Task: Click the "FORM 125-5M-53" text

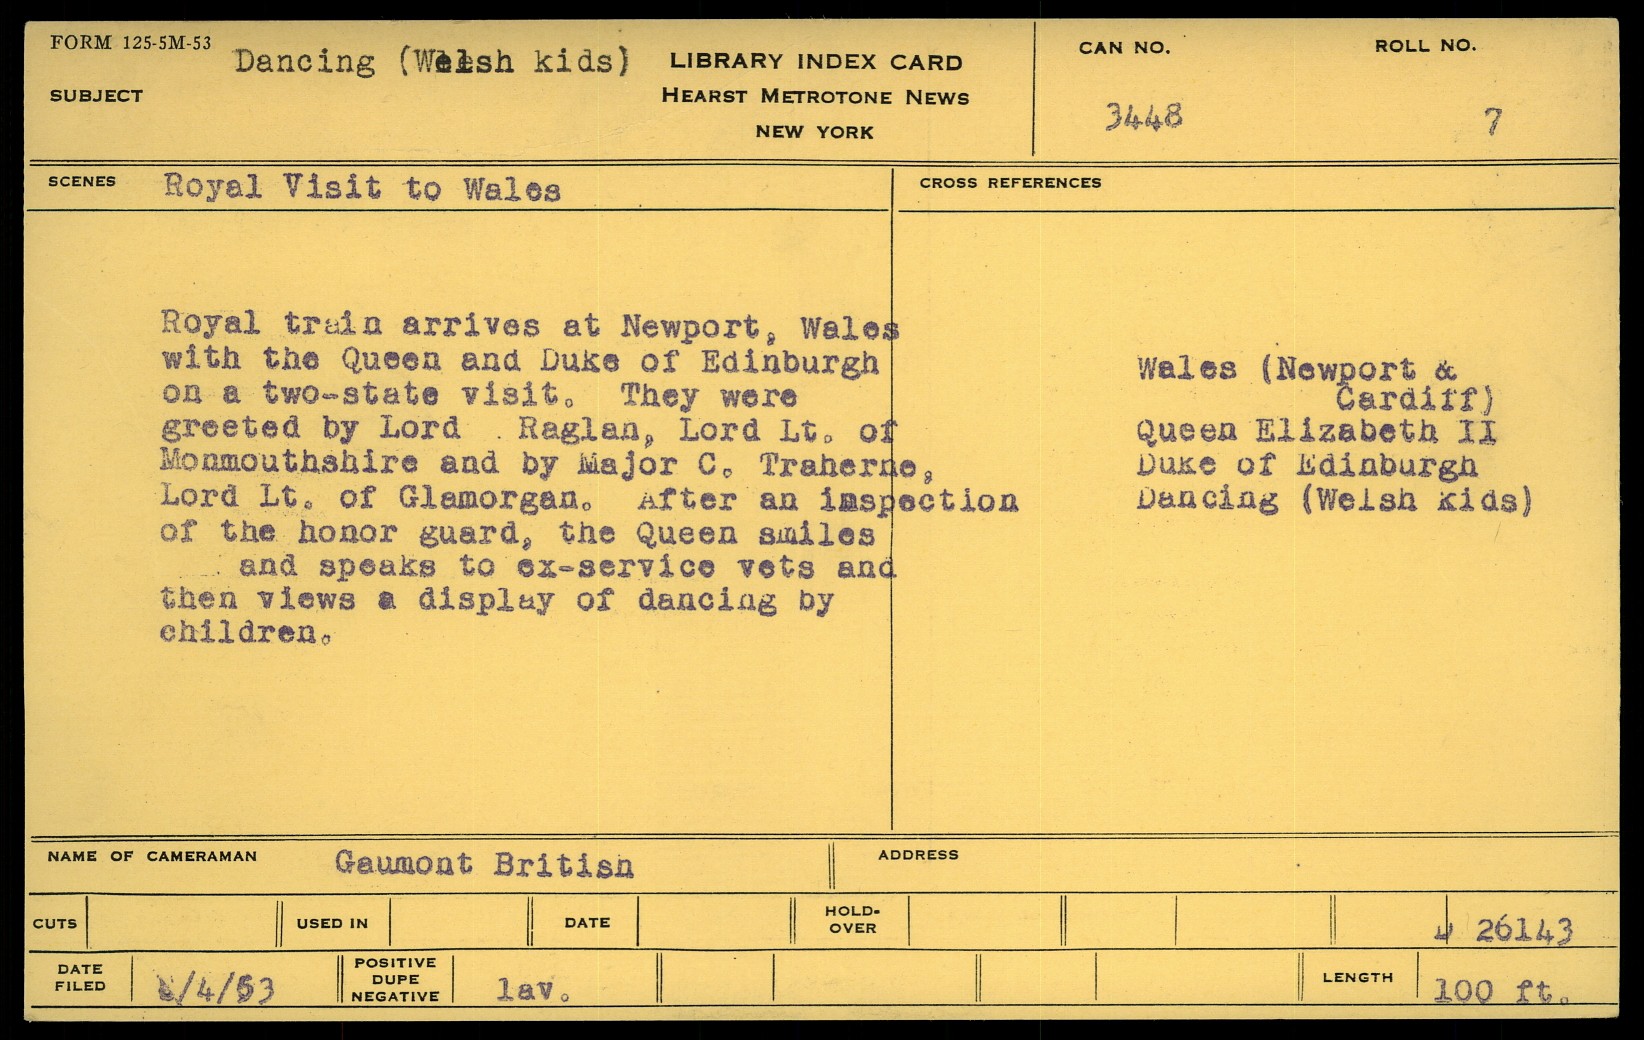Action: click(x=130, y=43)
